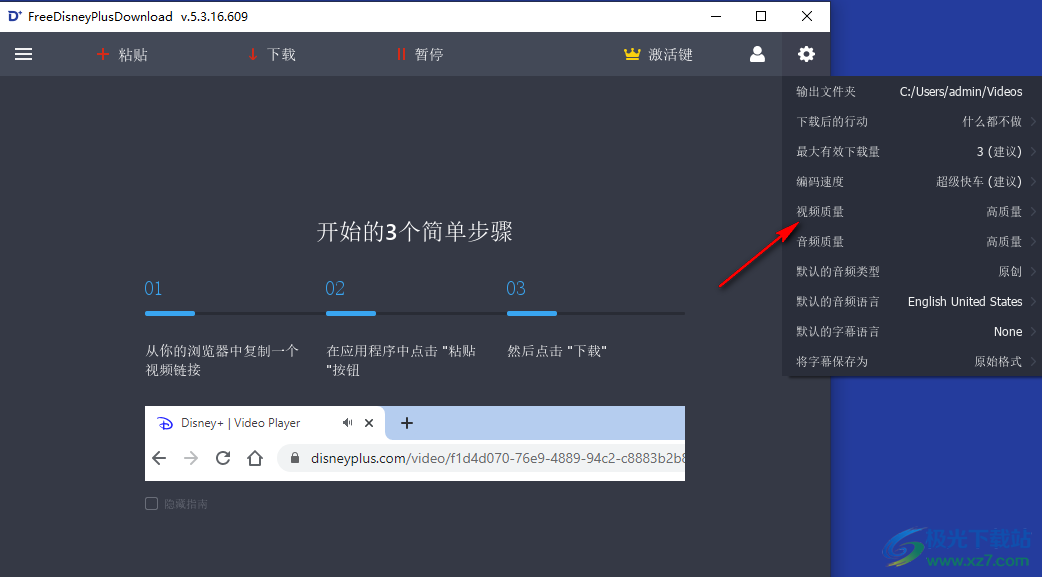Click the 原始格式 value
Screen dimensions: 1042x577
pyautogui.click(x=998, y=361)
